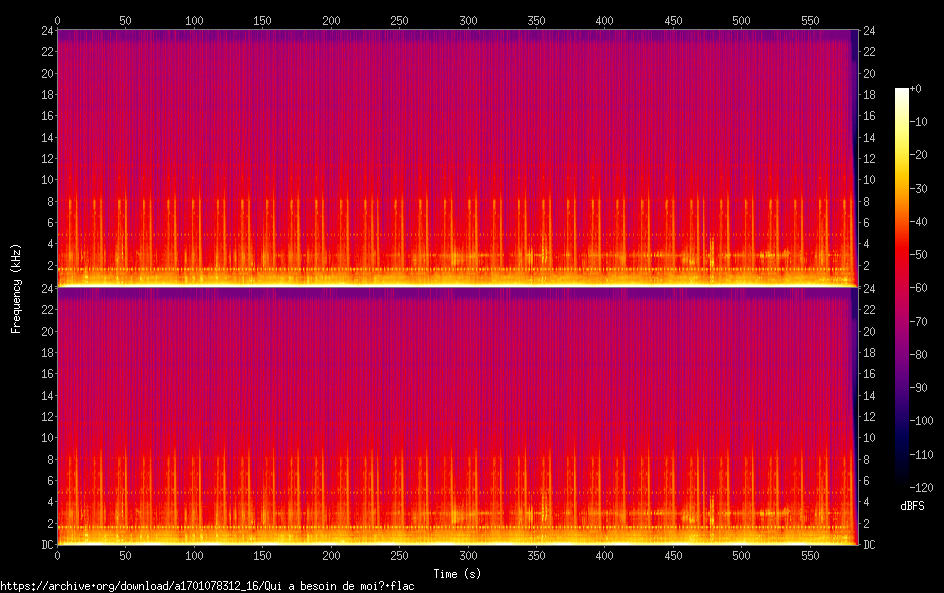Image resolution: width=944 pixels, height=593 pixels.
Task: Select the "-60" colorbar label
Action: 919,288
